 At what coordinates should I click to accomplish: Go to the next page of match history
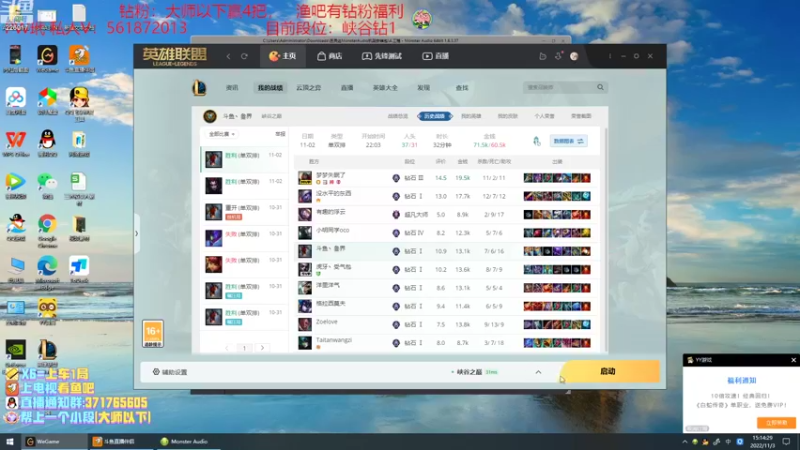(x=262, y=348)
